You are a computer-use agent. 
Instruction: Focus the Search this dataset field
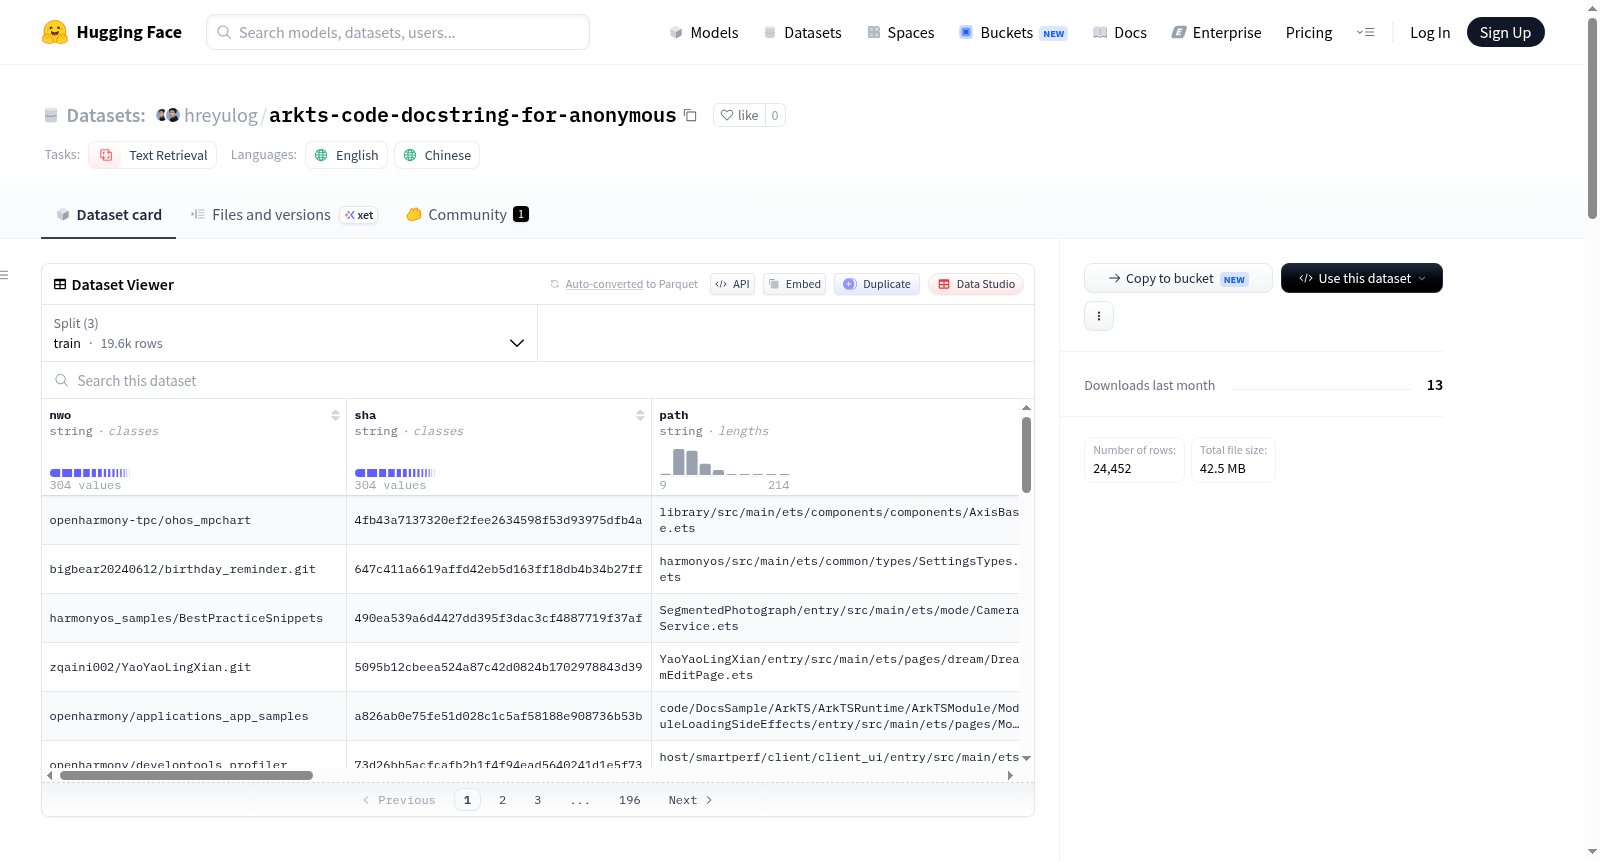click(538, 380)
